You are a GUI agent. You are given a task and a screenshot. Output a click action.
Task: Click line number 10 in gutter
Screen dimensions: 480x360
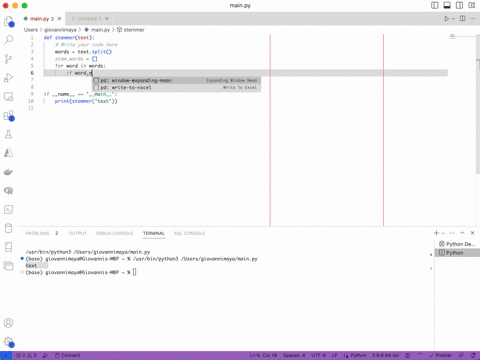coord(31,101)
